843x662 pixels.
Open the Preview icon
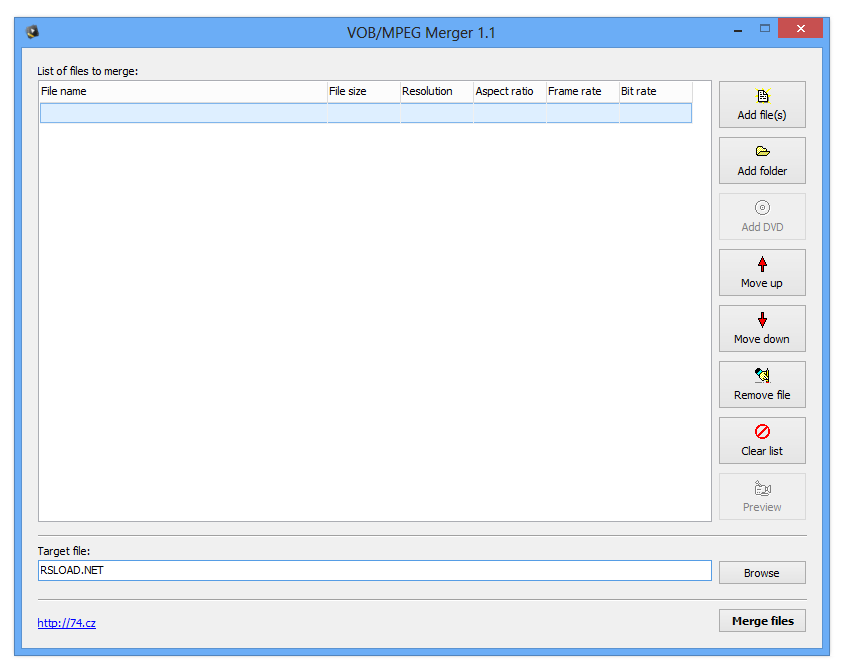tap(762, 488)
